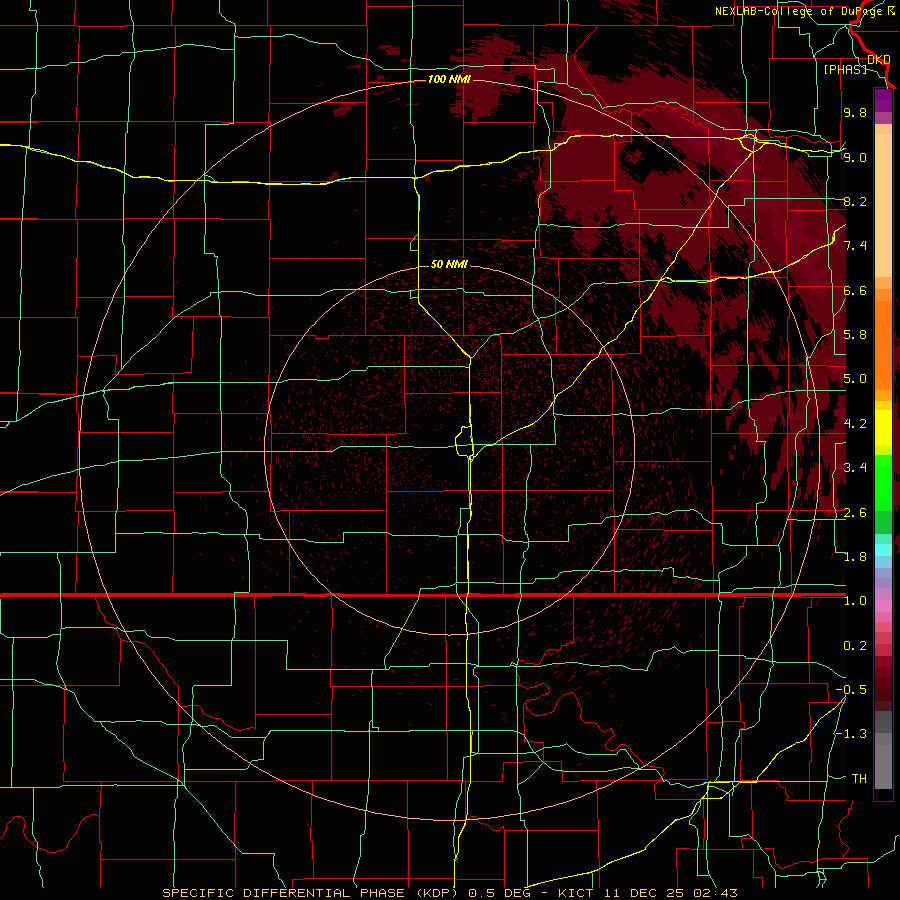Click the 8.2 value on the color scale
This screenshot has width=900, height=900.
[855, 201]
